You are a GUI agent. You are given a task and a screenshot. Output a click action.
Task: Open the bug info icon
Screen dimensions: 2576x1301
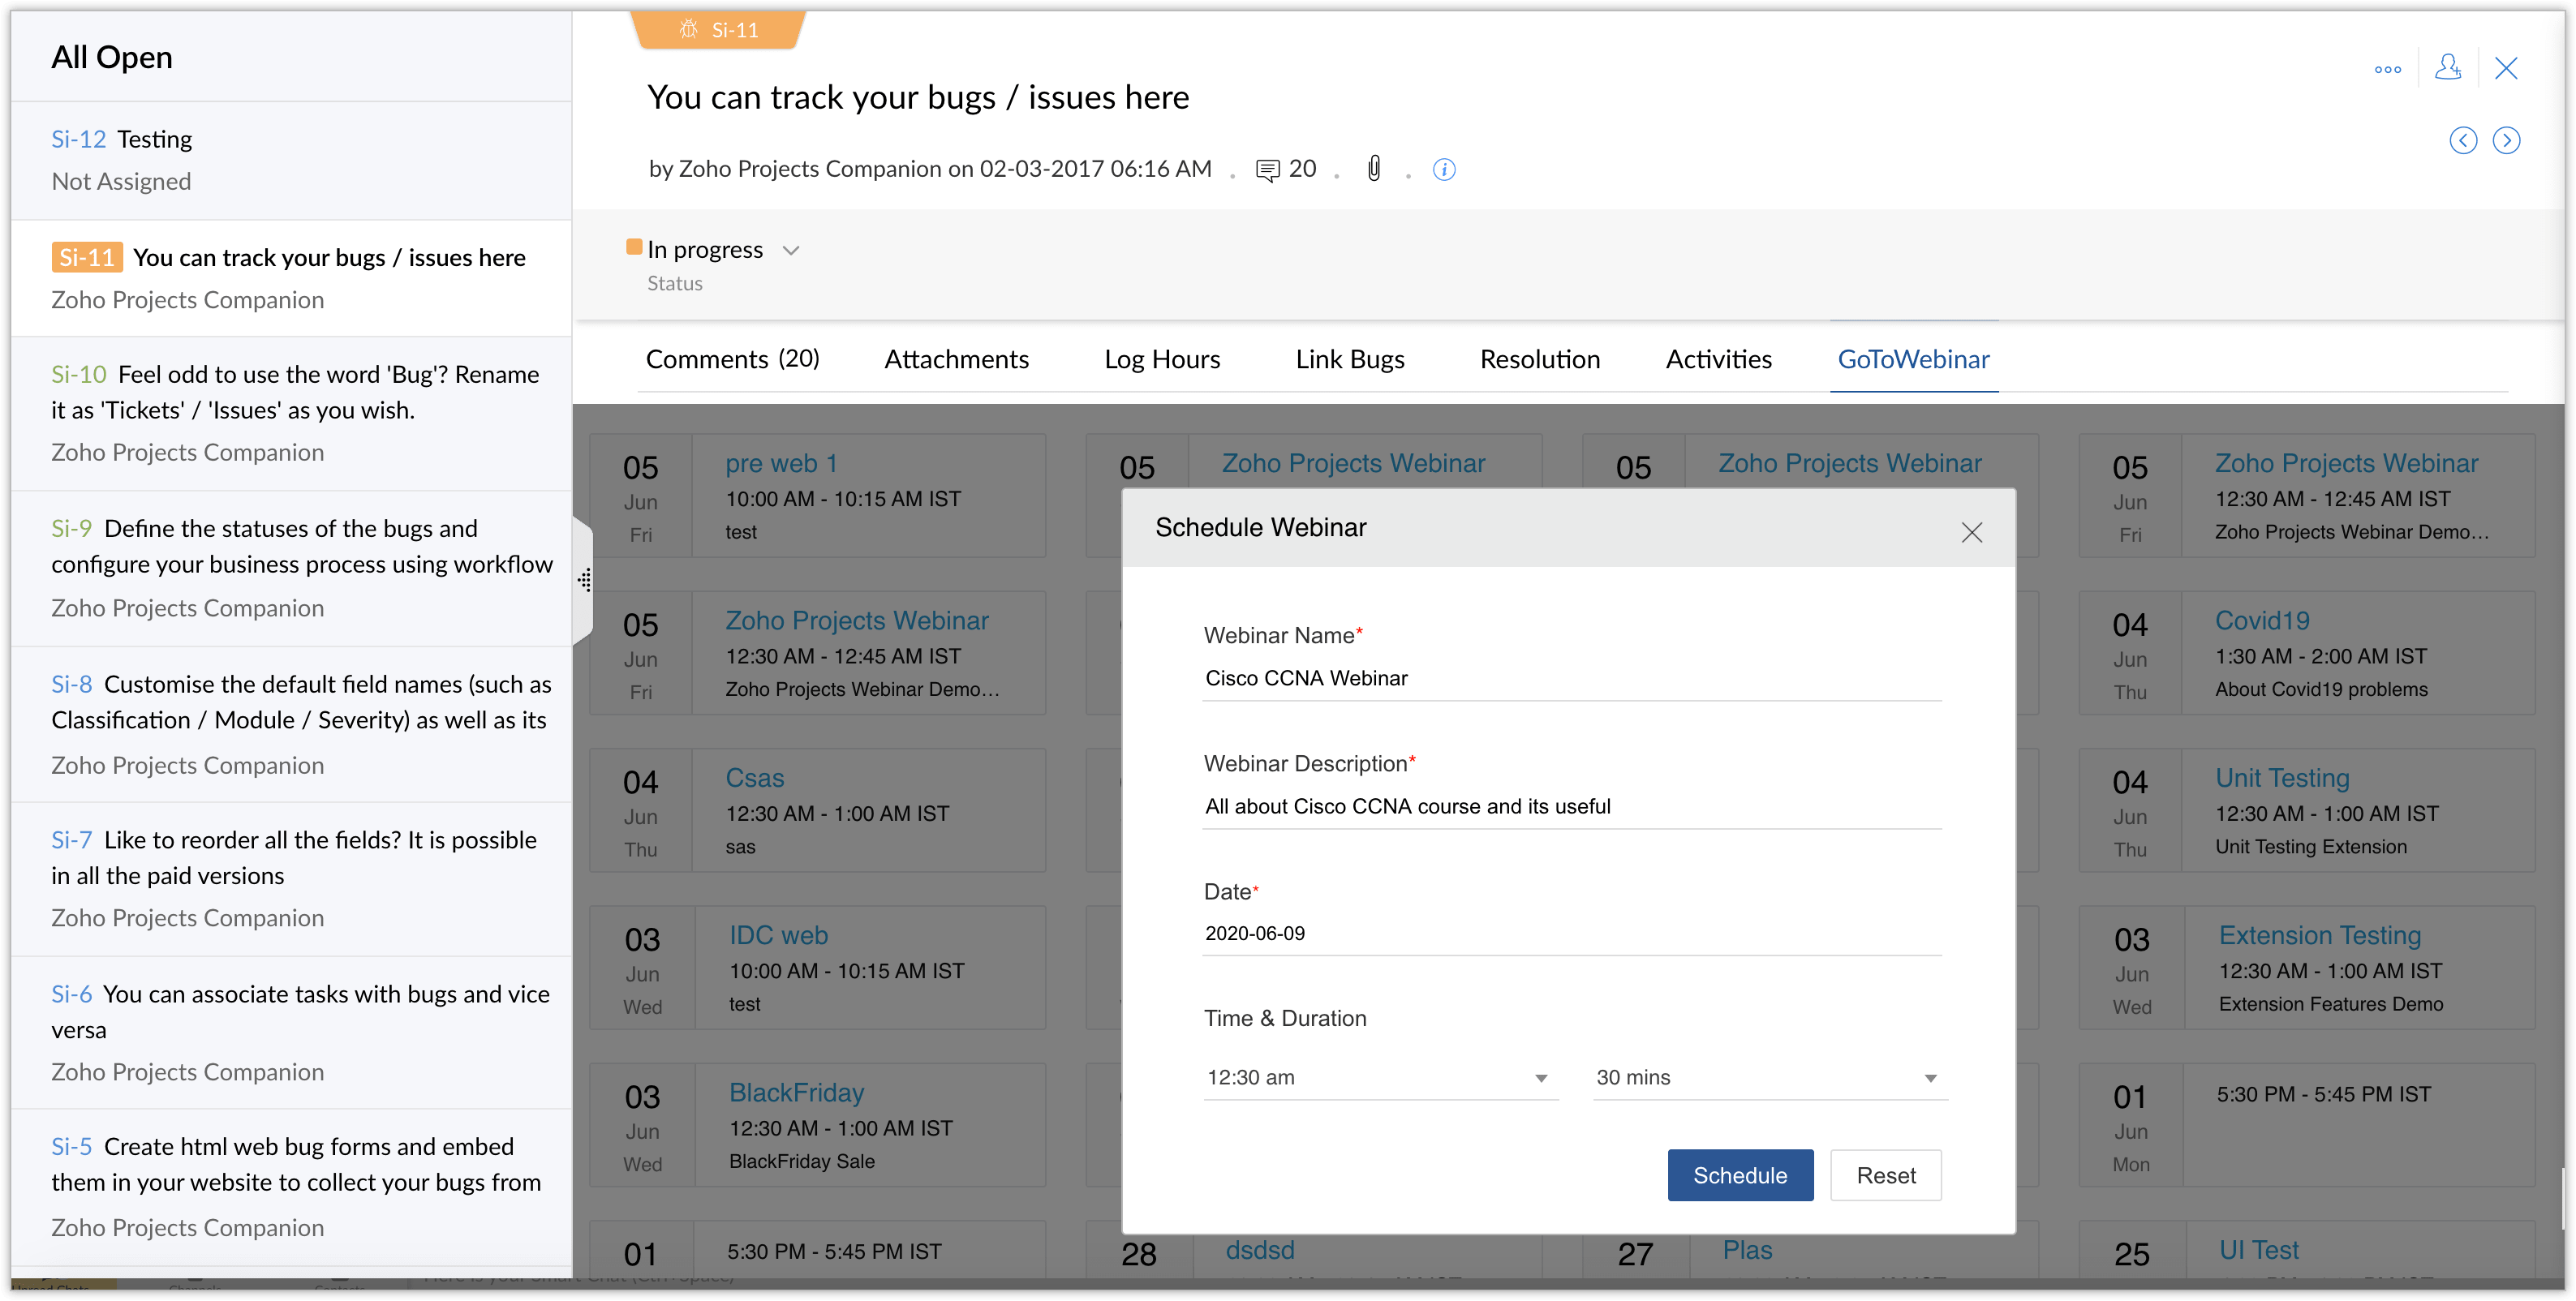[x=1443, y=169]
